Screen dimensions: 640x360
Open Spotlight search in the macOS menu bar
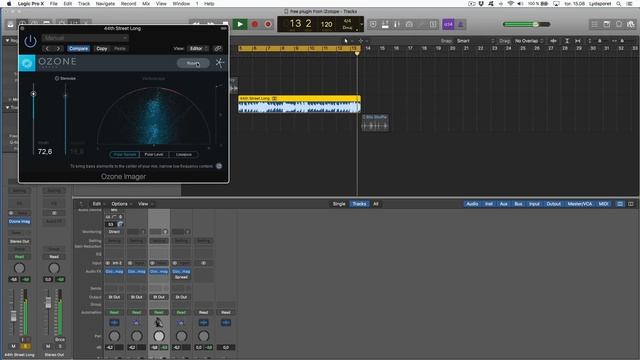pyautogui.click(x=619, y=4)
